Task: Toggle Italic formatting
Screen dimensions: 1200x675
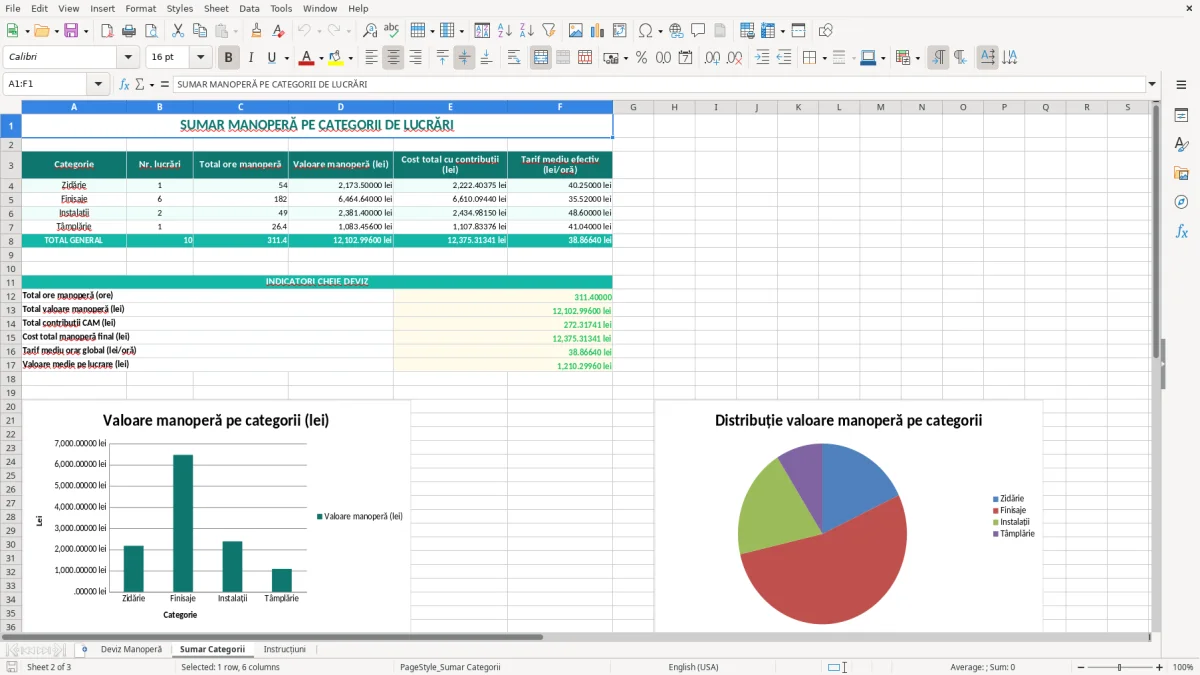Action: click(251, 58)
